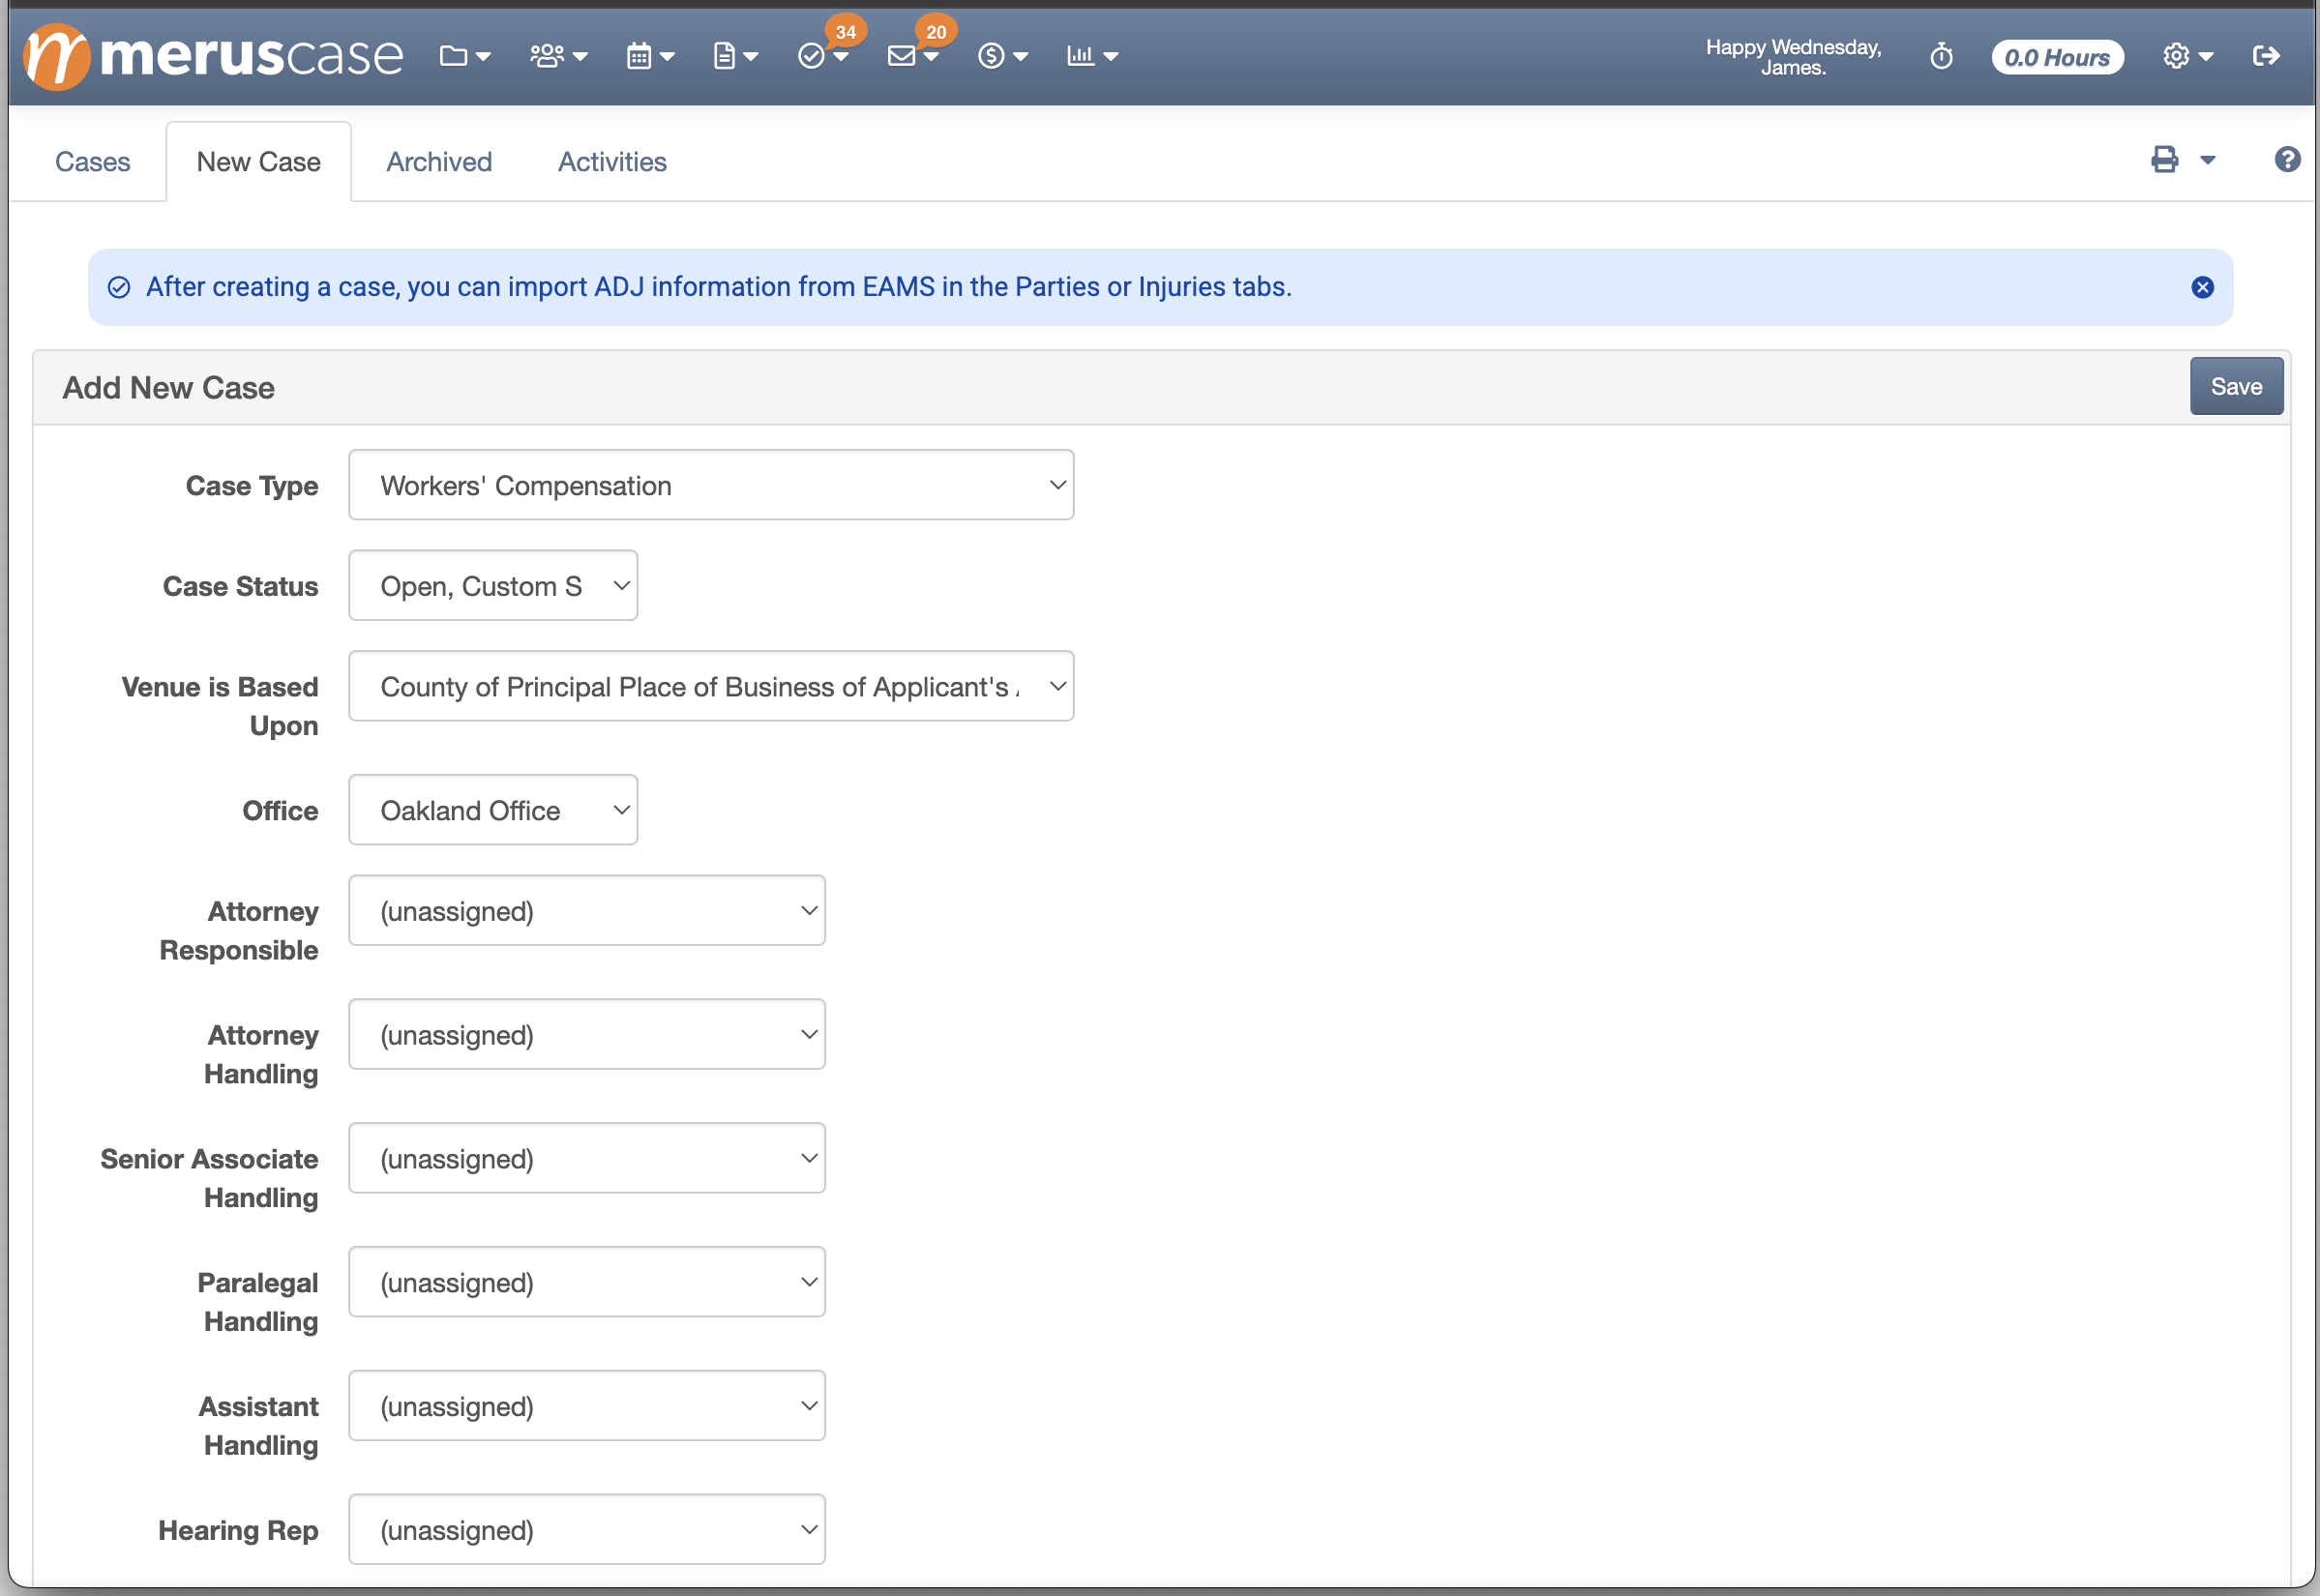Open the Attorney Handling dropdown
Viewport: 2320px width, 1596px height.
click(x=587, y=1035)
